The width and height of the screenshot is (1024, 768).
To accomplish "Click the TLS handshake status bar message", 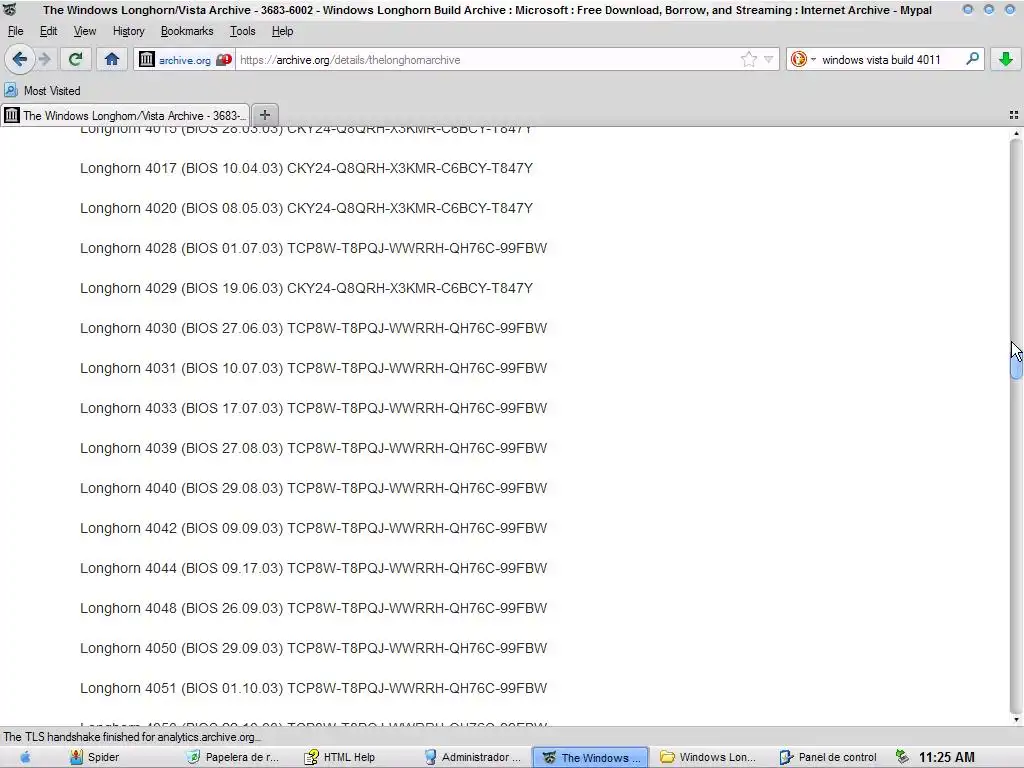I will (x=132, y=737).
